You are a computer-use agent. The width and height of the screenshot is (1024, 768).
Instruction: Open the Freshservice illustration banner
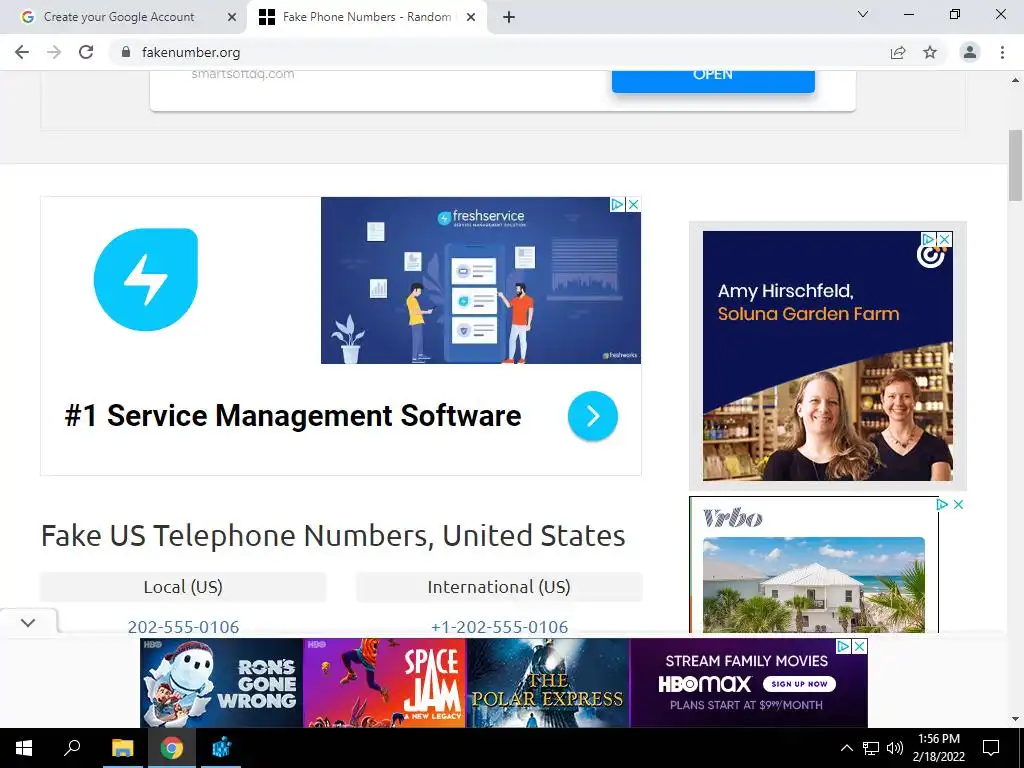(x=481, y=280)
